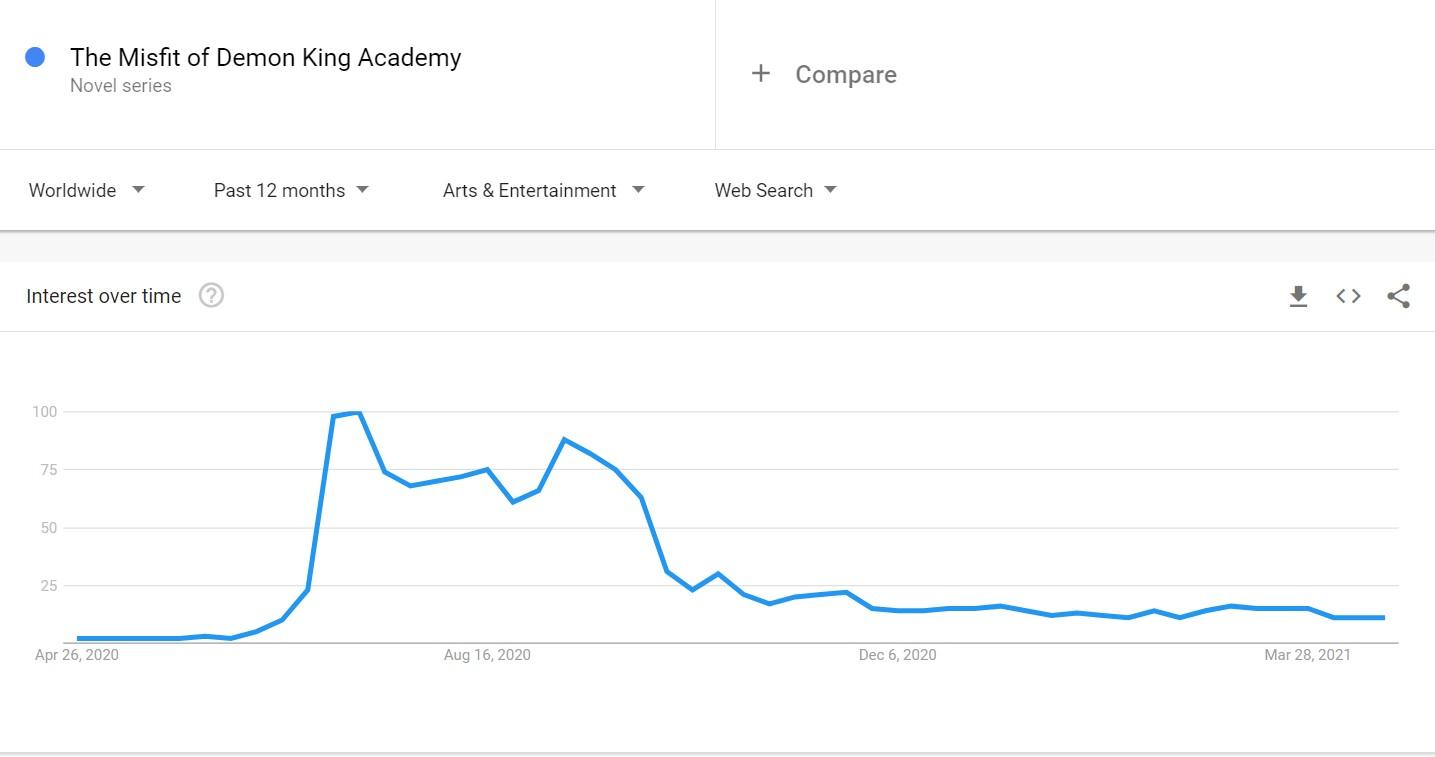Expand the Web Search type dropdown
The image size is (1435, 757).
(x=775, y=190)
